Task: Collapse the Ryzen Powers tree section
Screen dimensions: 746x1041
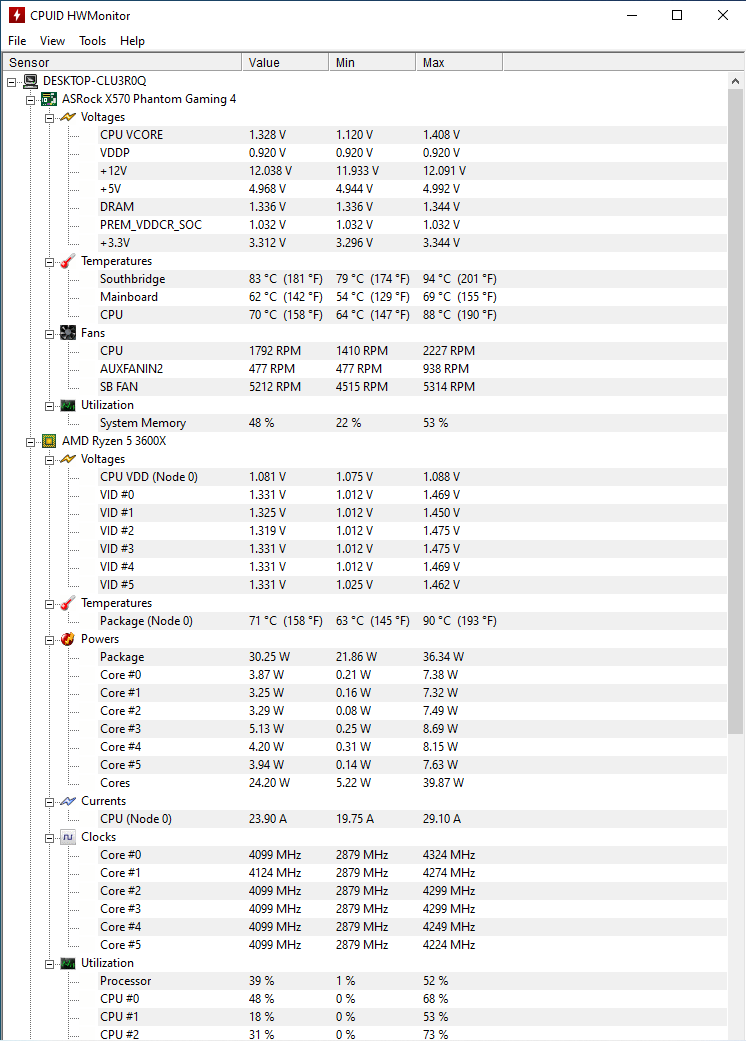Action: 49,639
